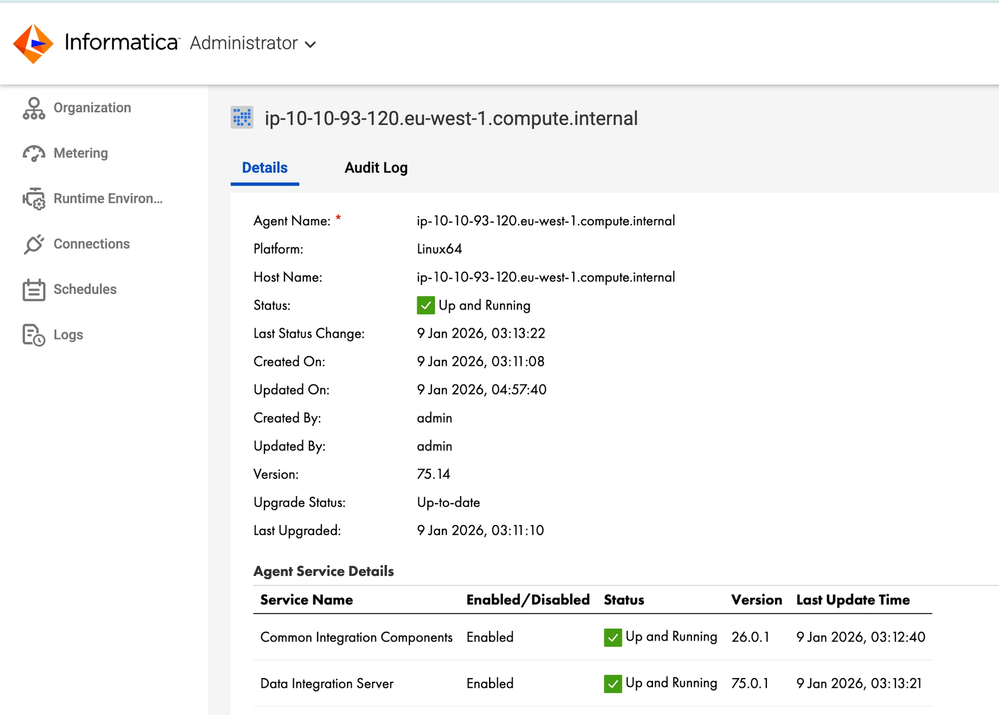Click the Upgrade Status value Up-to-date
Image resolution: width=999 pixels, height=715 pixels.
(449, 502)
